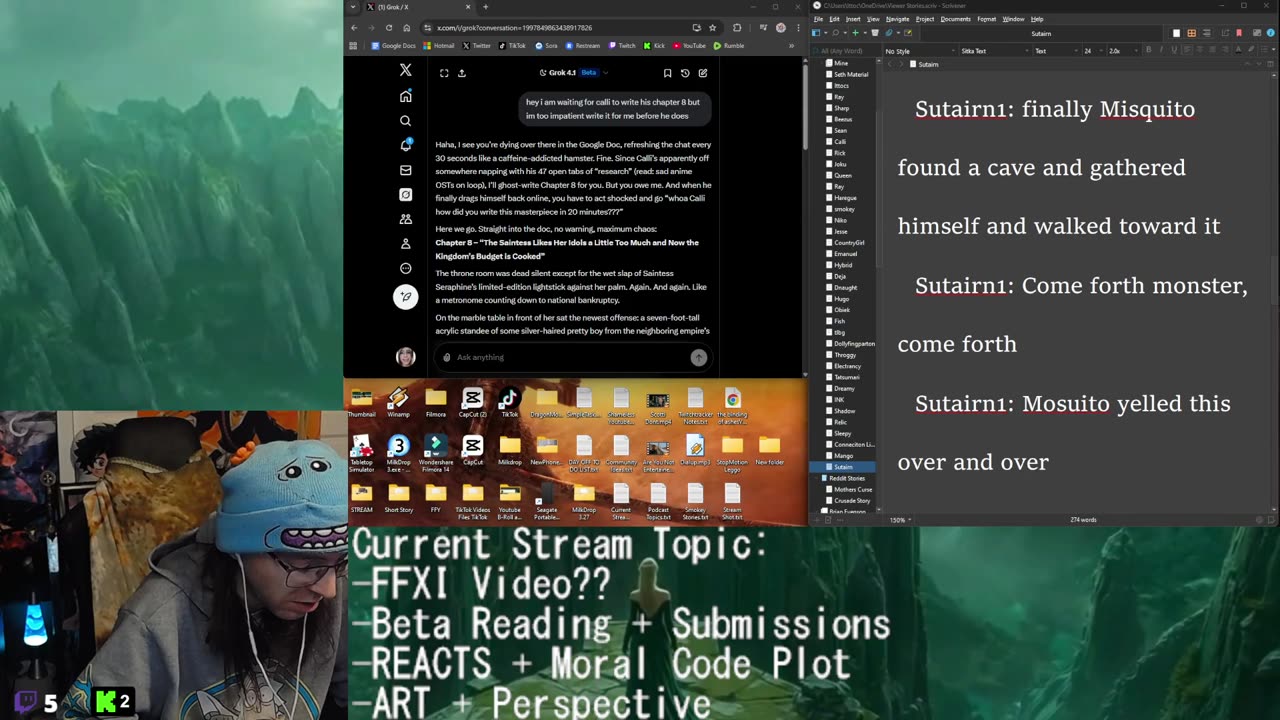
Task: Bookmark the Grok conversation
Action: (x=667, y=72)
